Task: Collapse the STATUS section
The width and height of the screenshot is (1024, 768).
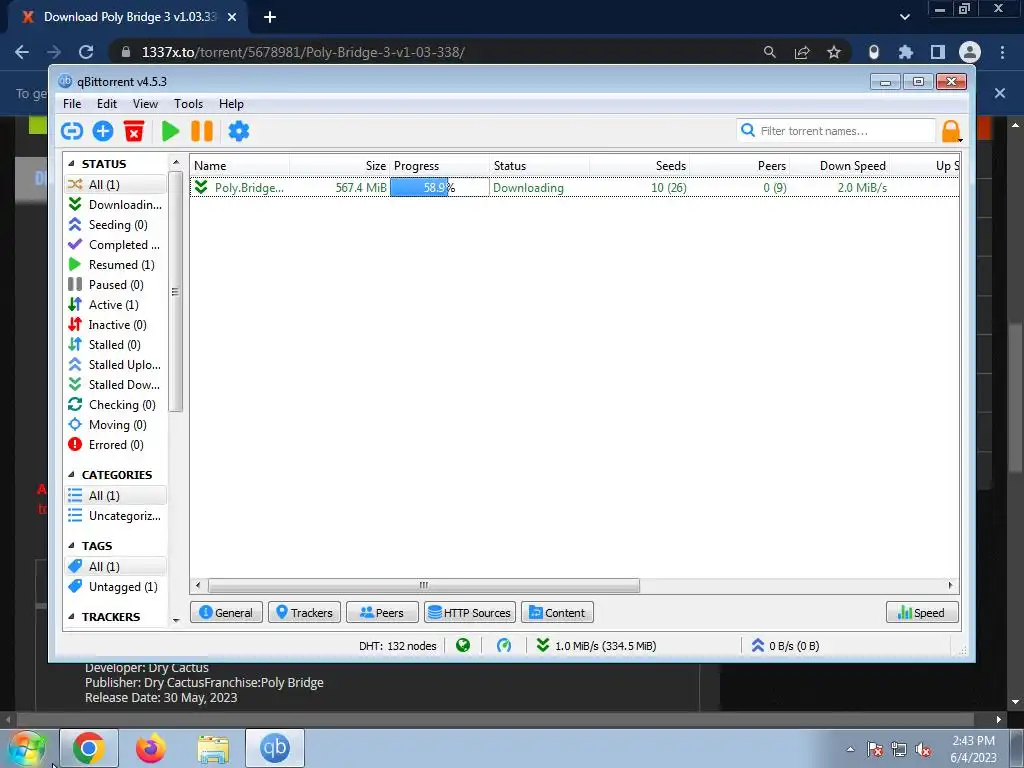Action: point(71,163)
